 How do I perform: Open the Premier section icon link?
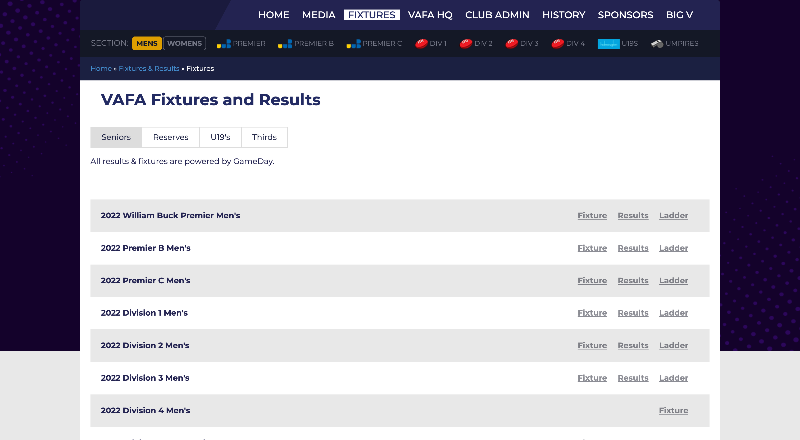tap(223, 44)
